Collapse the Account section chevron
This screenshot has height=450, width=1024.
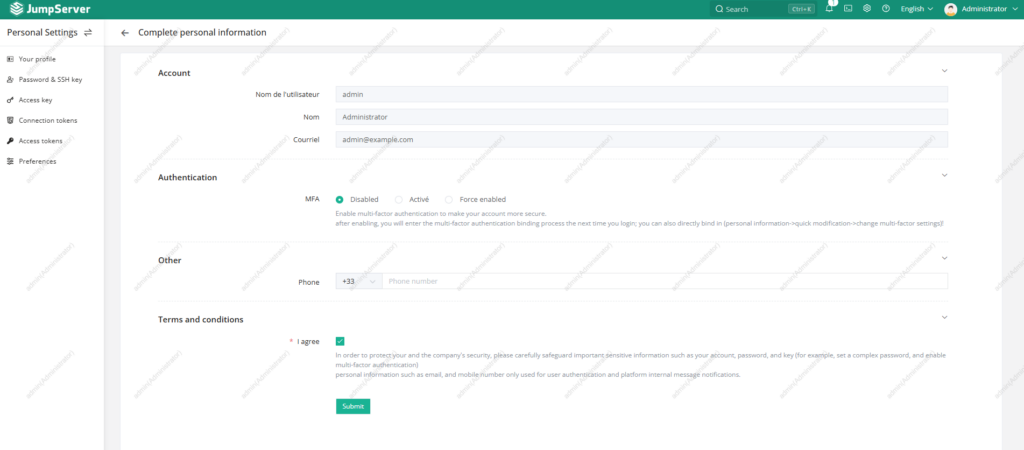(x=944, y=71)
